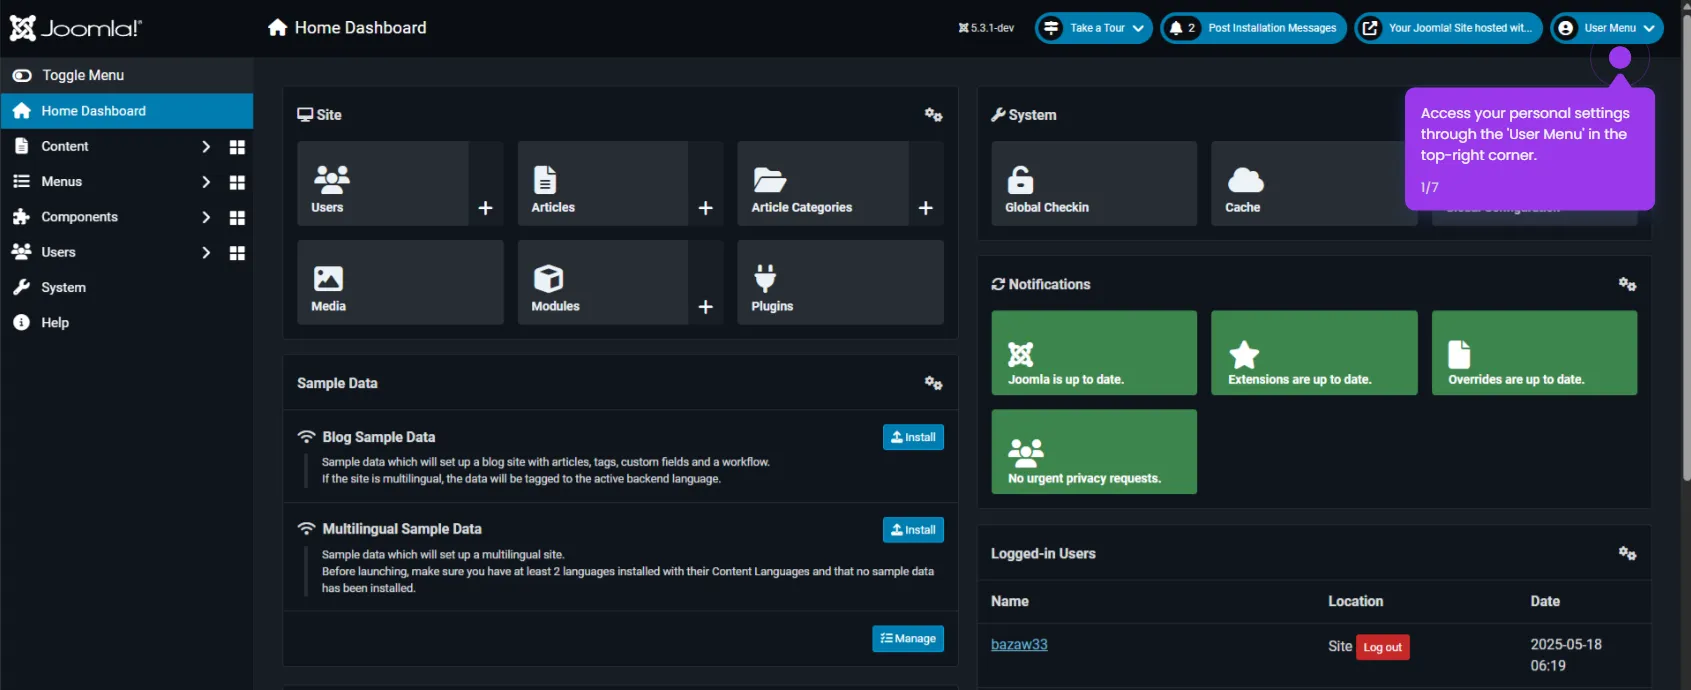Click Manage button under sample data
The height and width of the screenshot is (690, 1691).
click(x=908, y=639)
